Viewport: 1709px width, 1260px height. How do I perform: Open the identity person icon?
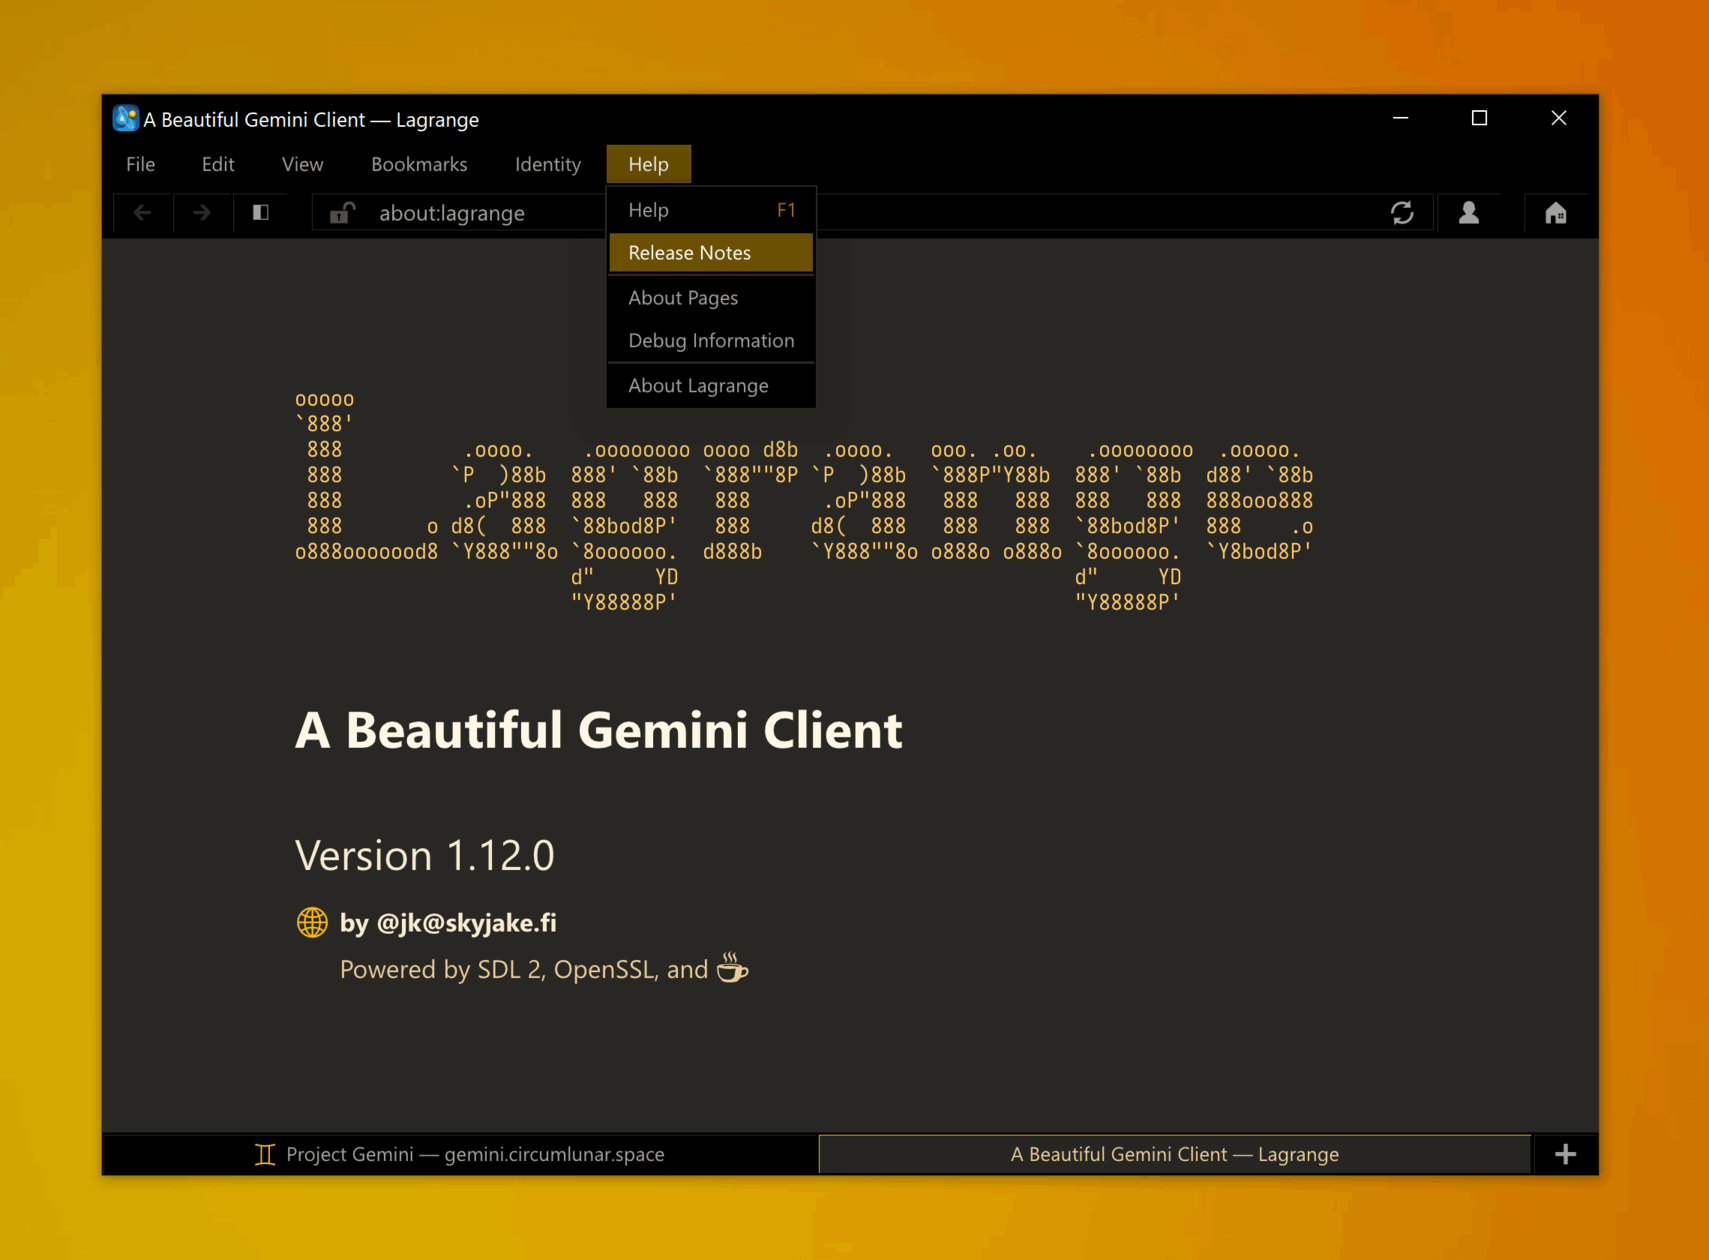point(1469,213)
